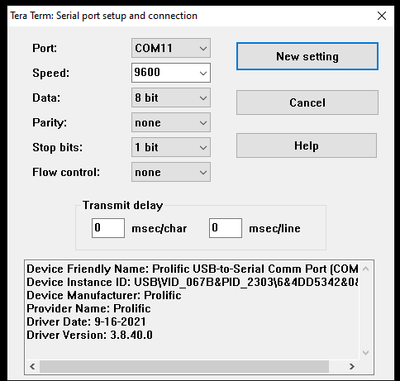Click the horizontal scrollbar thumb in device info

(x=184, y=366)
